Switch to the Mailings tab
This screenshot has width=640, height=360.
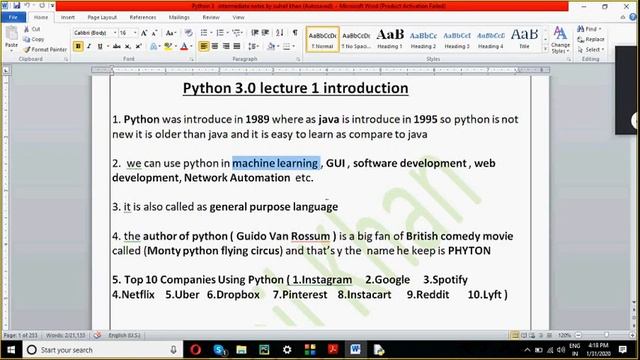(x=179, y=17)
